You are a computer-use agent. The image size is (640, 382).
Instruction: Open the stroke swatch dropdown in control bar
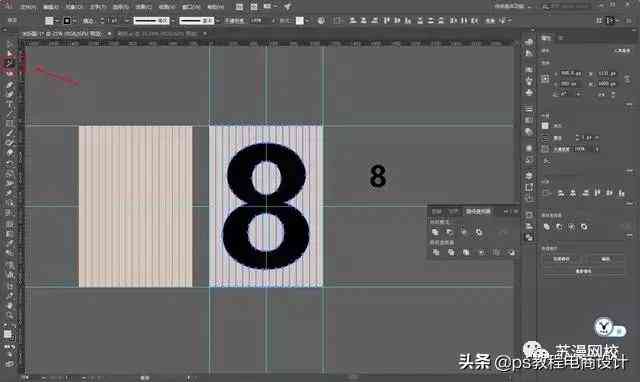click(74, 20)
